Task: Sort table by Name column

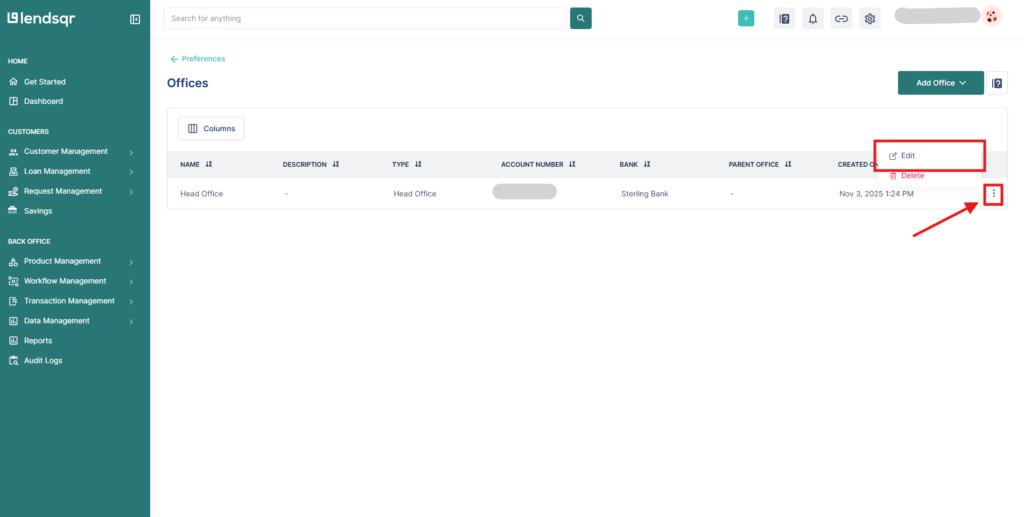Action: pyautogui.click(x=209, y=164)
